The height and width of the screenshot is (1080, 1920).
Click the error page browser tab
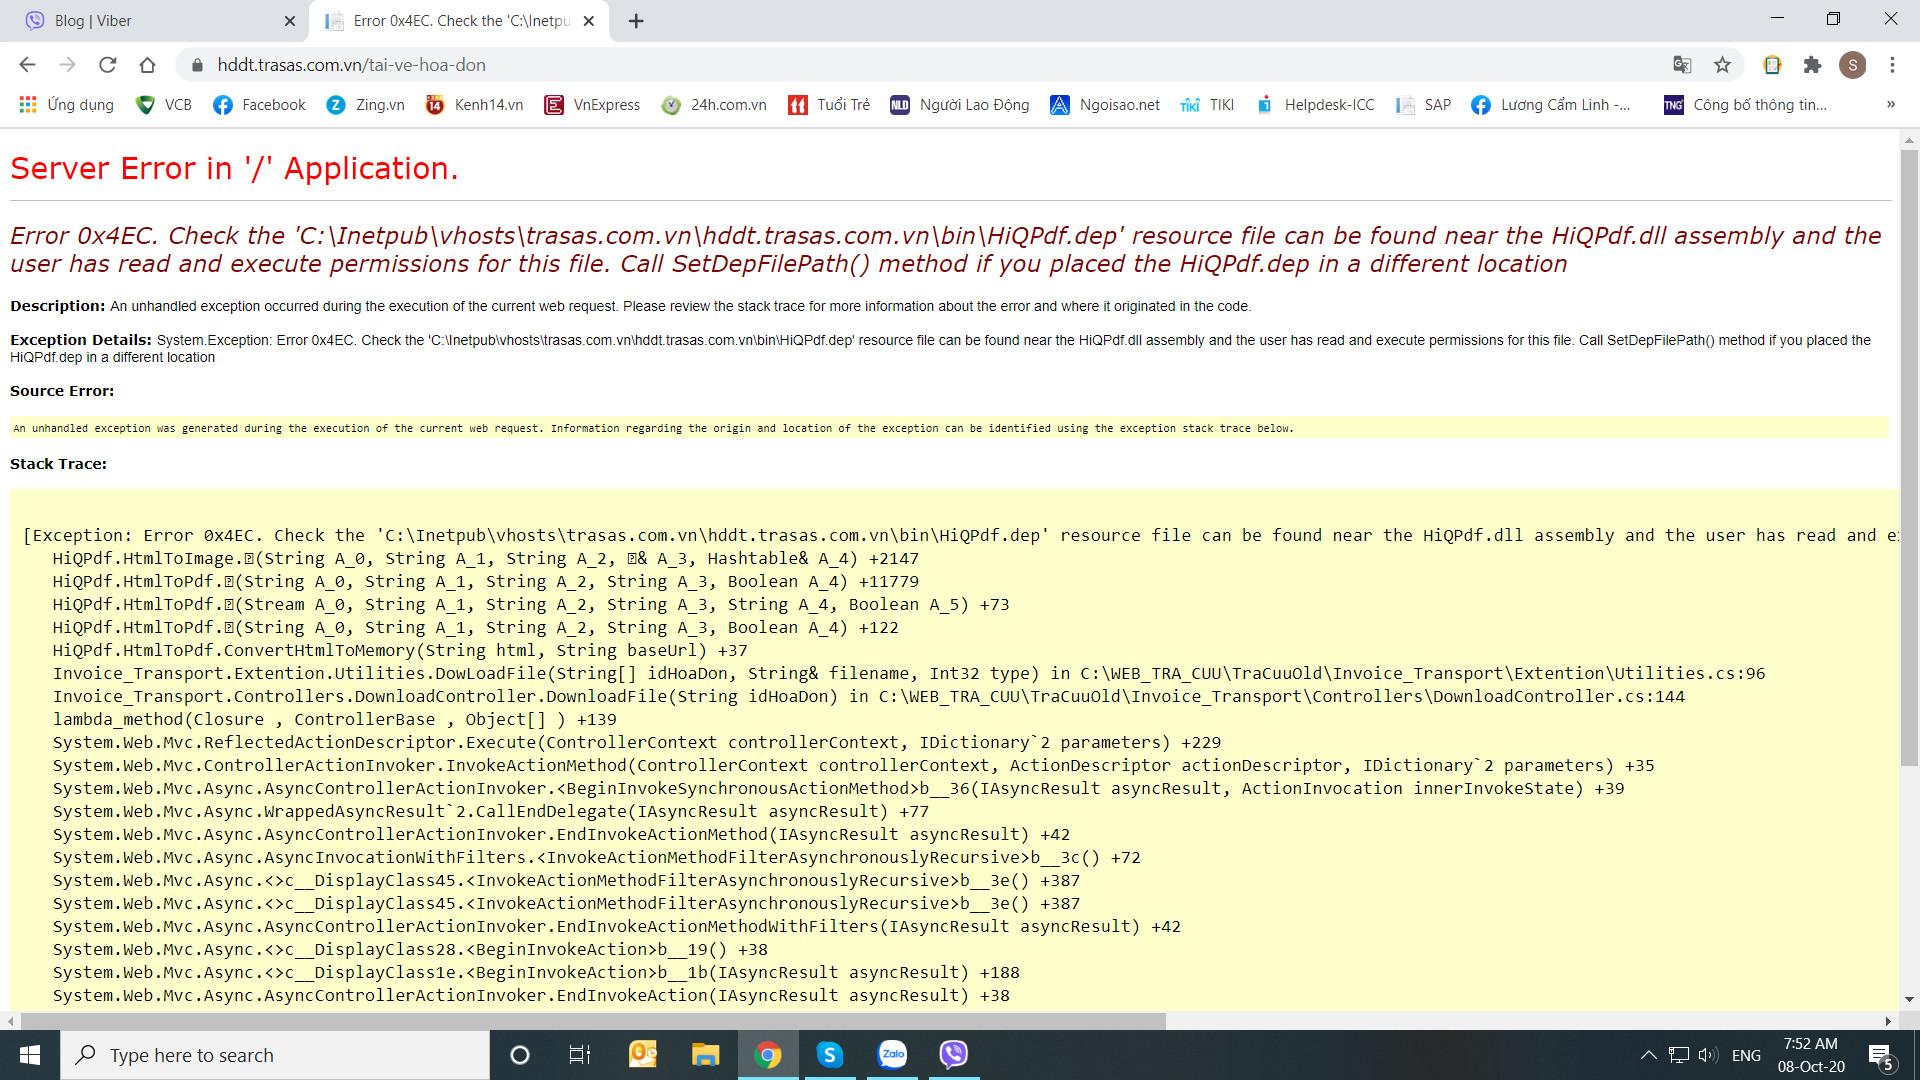[446, 20]
